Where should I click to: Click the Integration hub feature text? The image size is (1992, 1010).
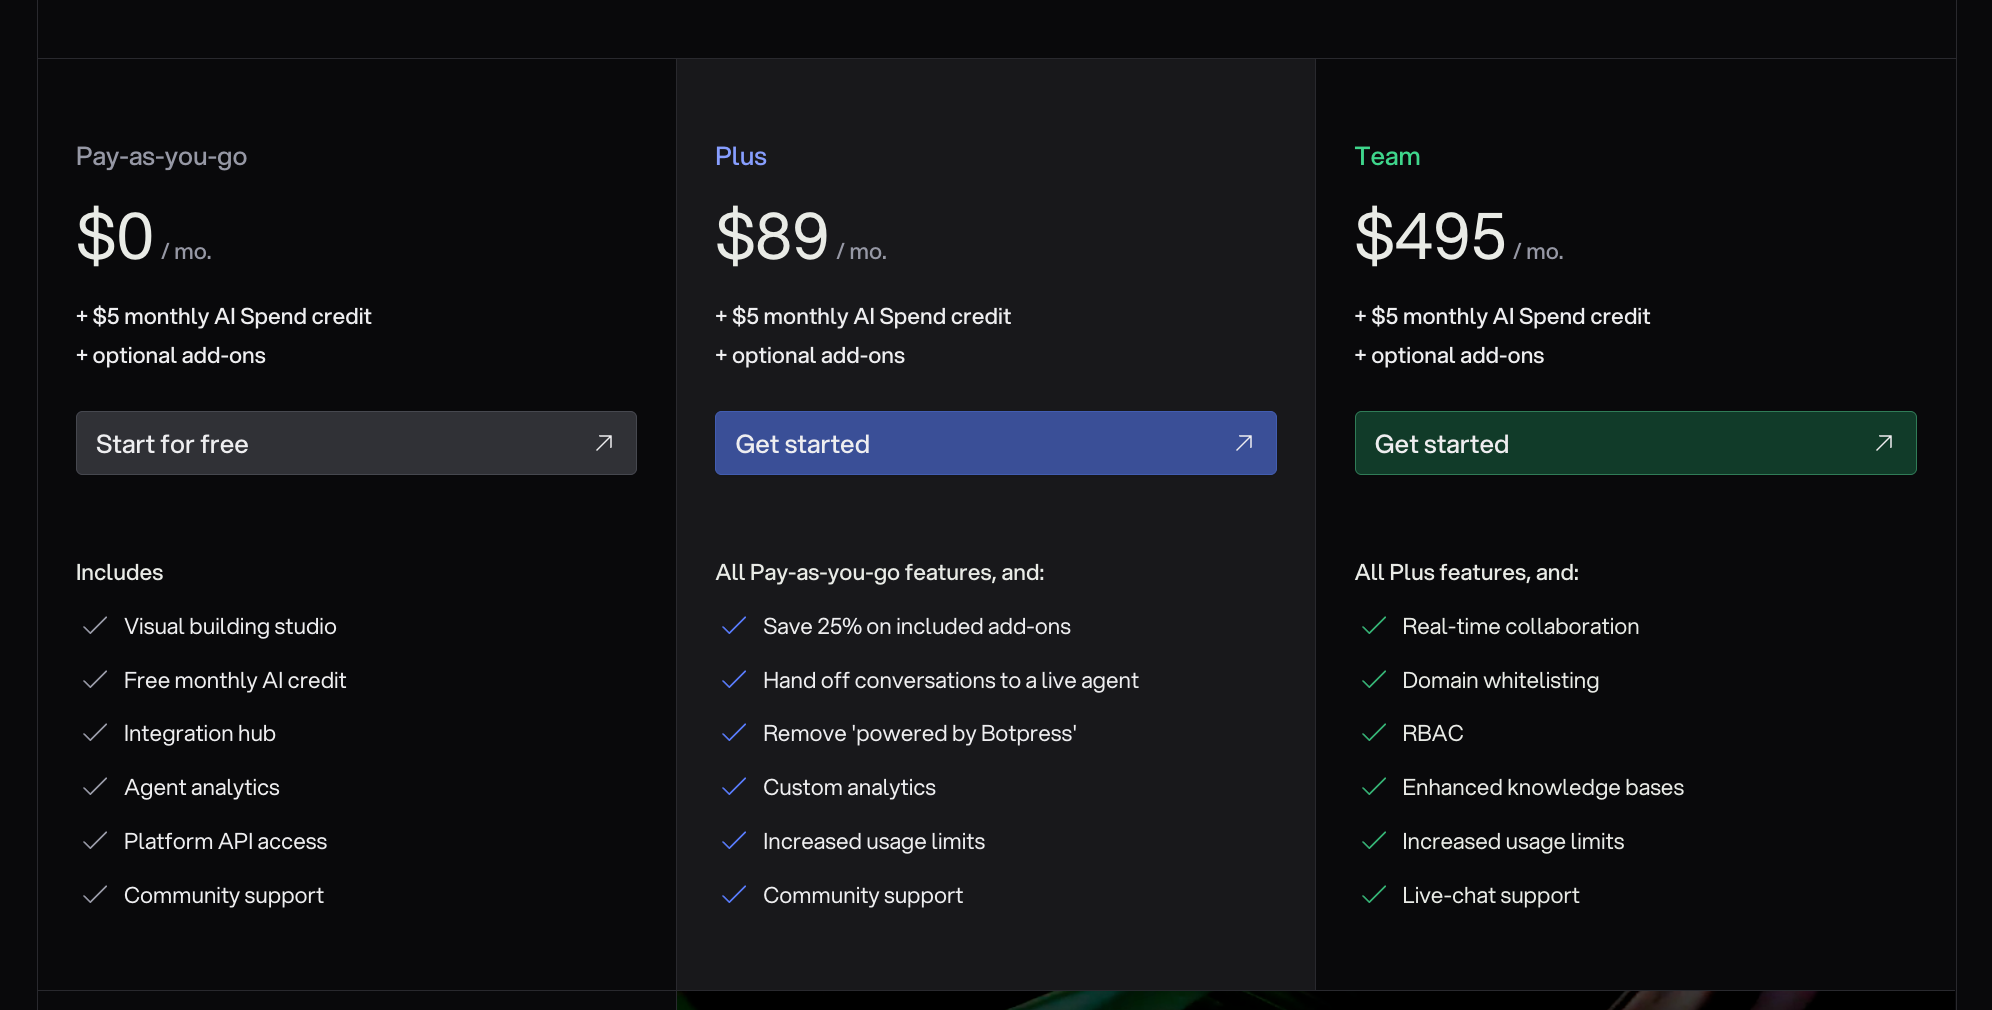pos(199,733)
